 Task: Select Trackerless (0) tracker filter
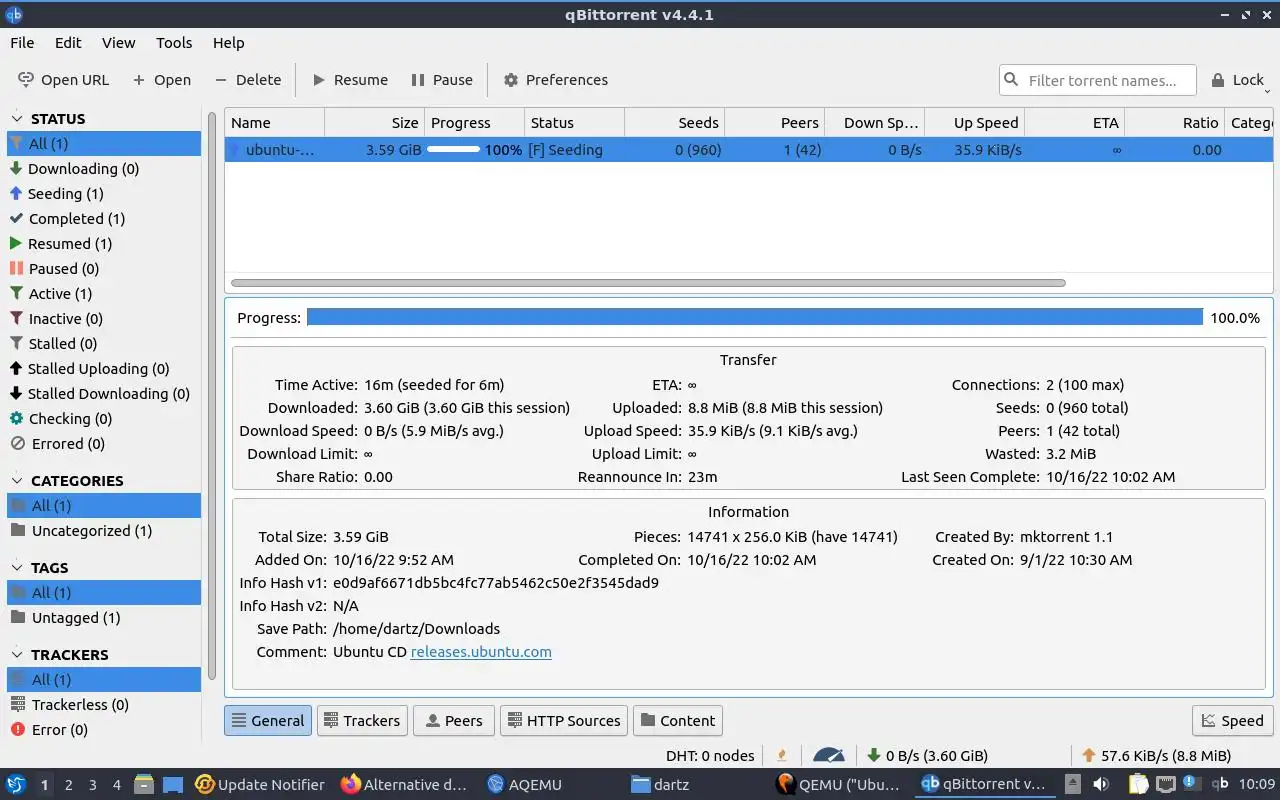(104, 705)
